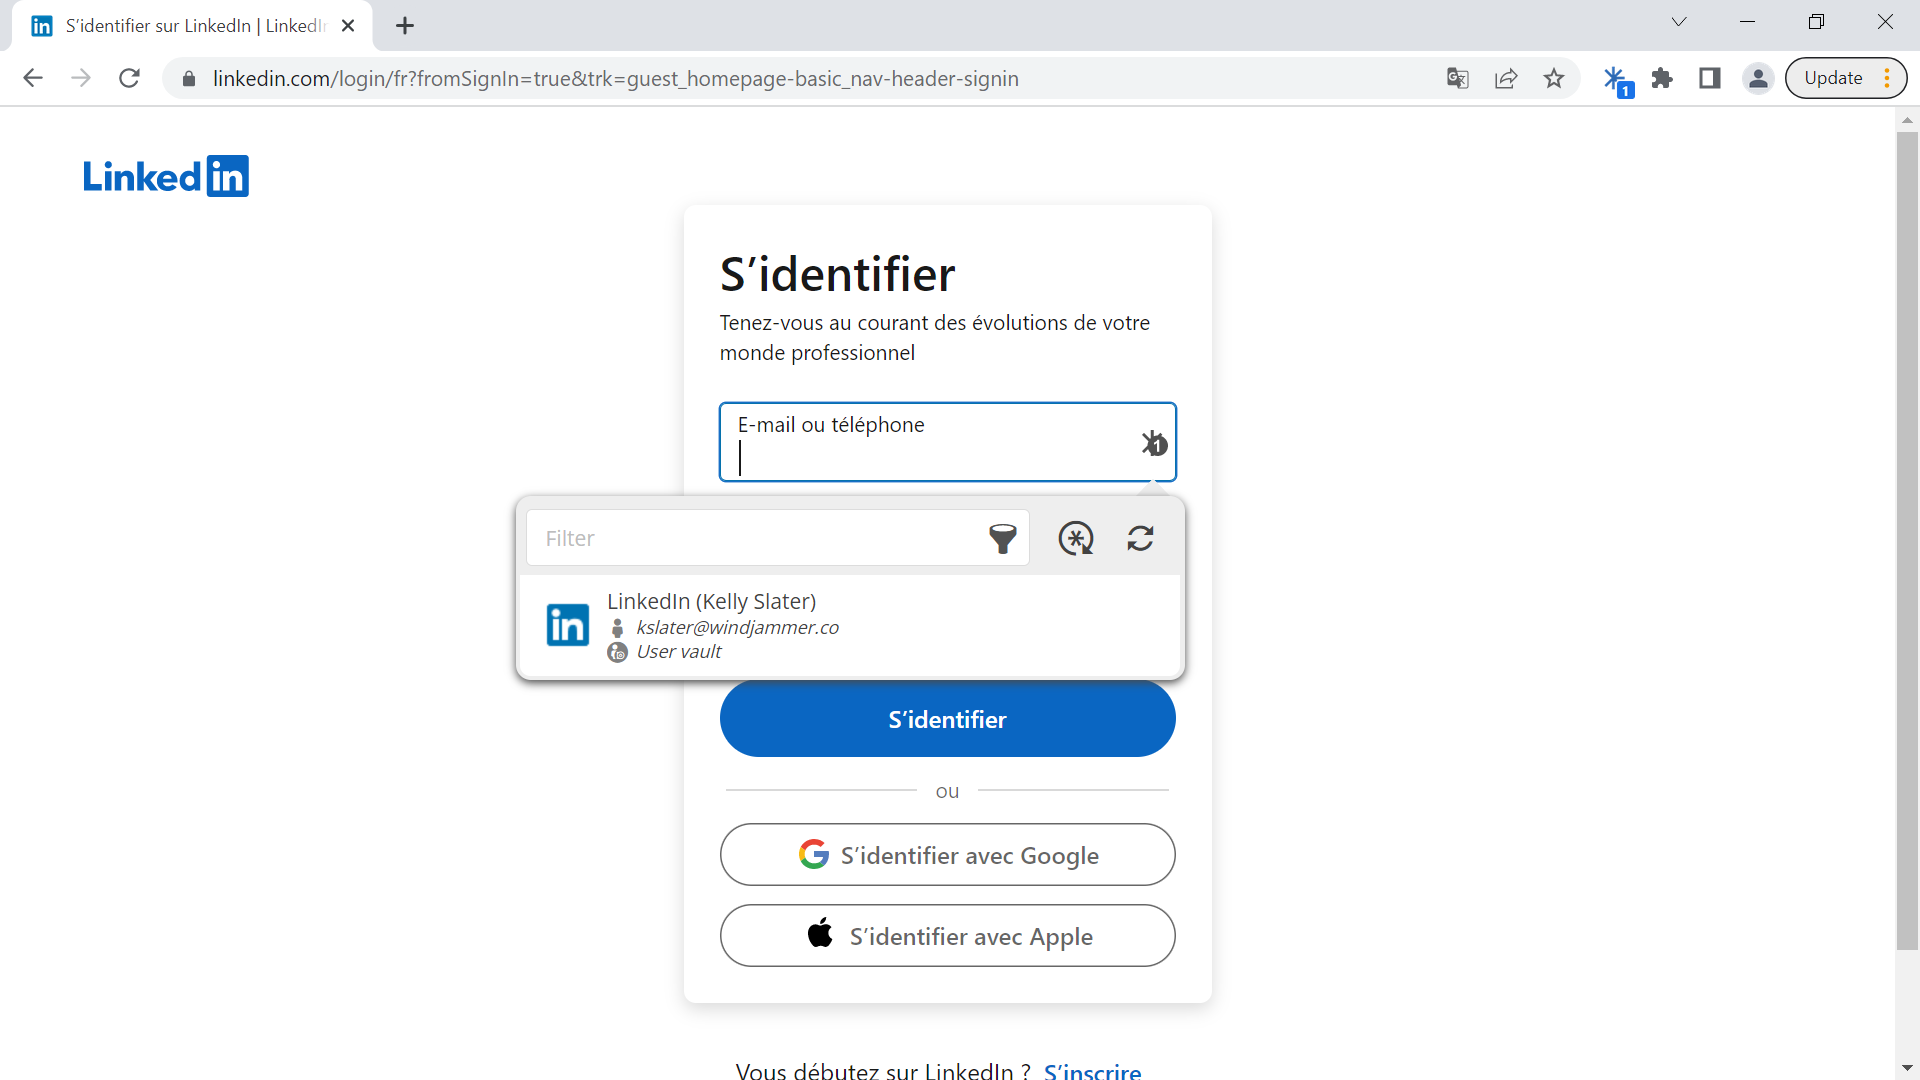Click the browser forward arrow
Screen dimensions: 1920x1080
point(81,78)
